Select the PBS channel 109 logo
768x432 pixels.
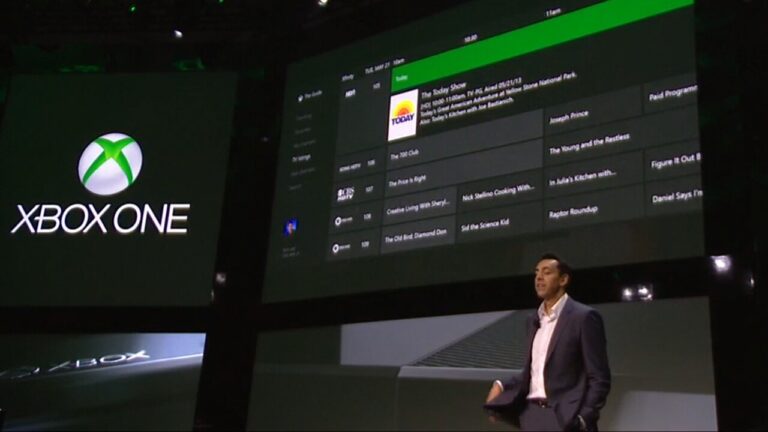point(341,248)
